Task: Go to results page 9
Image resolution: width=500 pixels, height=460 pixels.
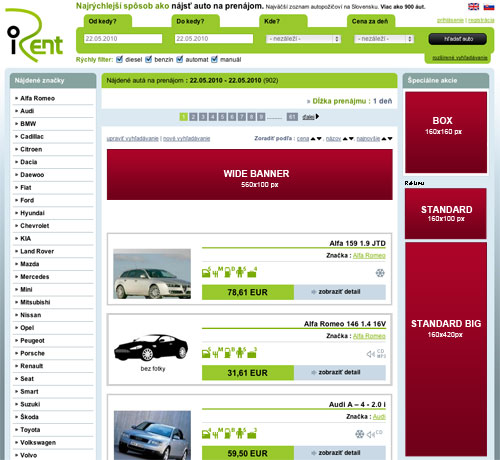Action: point(261,117)
